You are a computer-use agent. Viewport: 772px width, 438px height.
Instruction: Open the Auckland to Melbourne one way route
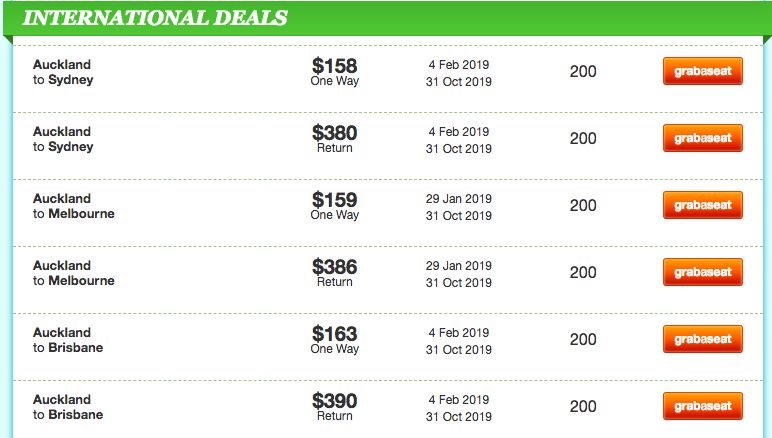(x=74, y=206)
